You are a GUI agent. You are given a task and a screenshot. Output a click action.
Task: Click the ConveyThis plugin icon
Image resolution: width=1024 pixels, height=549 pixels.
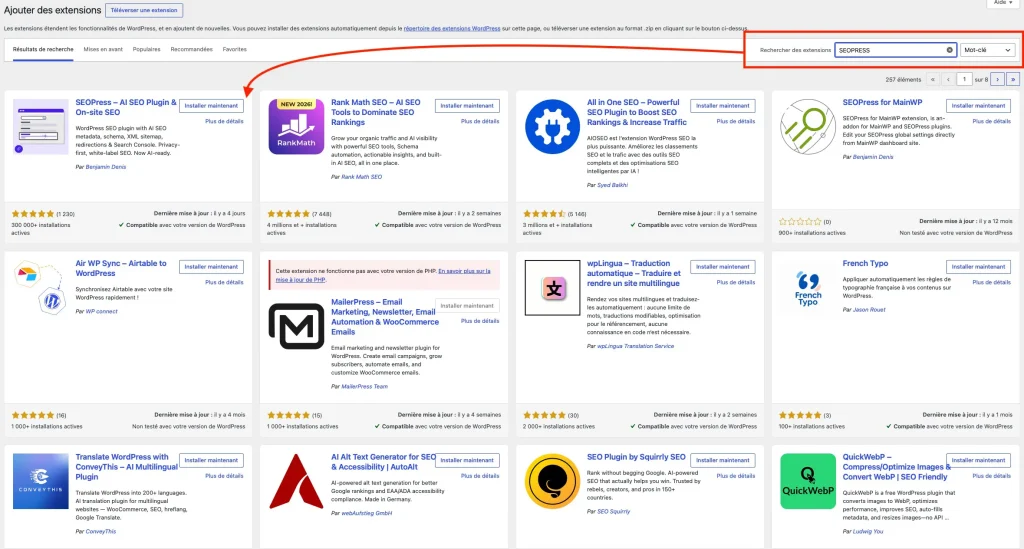click(40, 481)
